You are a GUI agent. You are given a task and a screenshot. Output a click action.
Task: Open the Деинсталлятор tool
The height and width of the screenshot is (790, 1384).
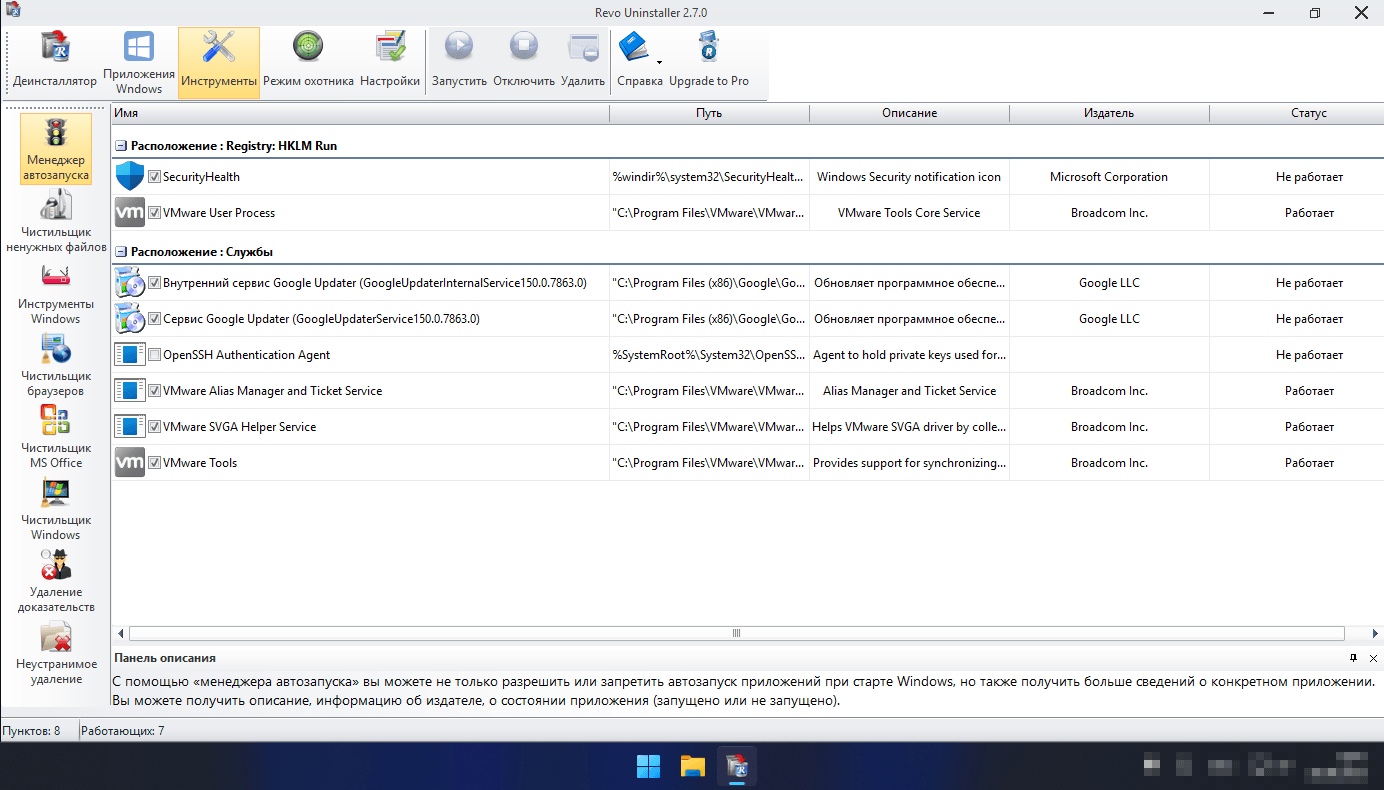[55, 62]
